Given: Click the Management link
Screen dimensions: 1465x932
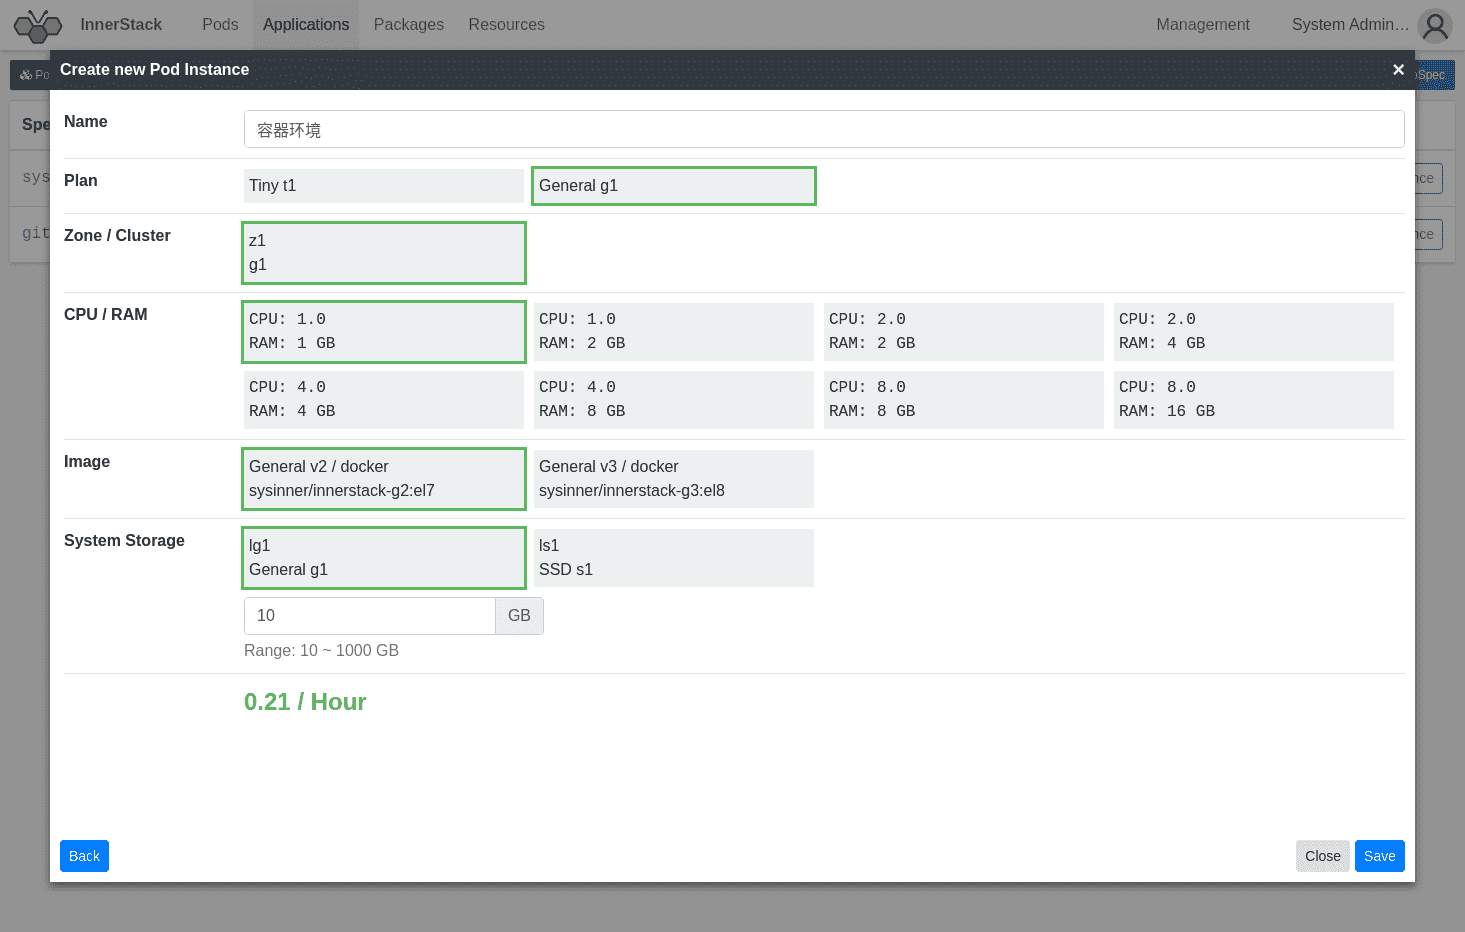Looking at the screenshot, I should 1203,25.
